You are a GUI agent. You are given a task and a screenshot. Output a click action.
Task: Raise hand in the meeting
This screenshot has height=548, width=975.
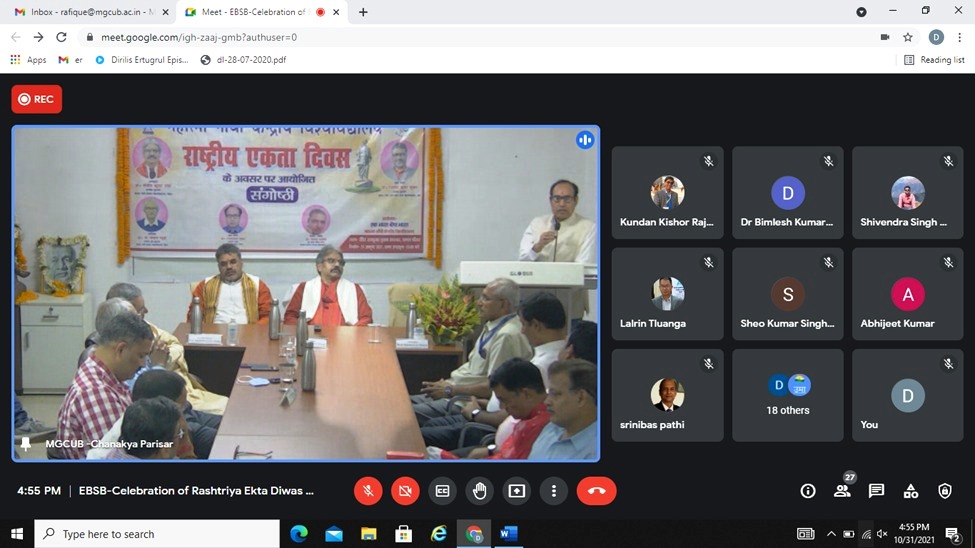479,491
